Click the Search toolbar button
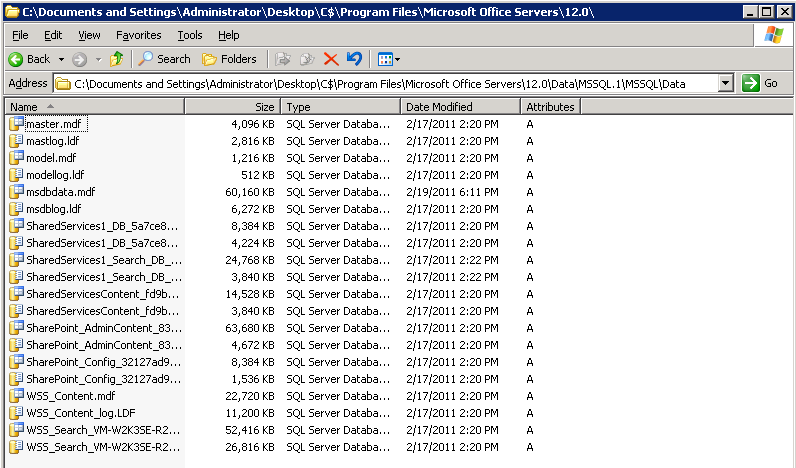Image resolution: width=796 pixels, height=468 pixels. [164, 59]
